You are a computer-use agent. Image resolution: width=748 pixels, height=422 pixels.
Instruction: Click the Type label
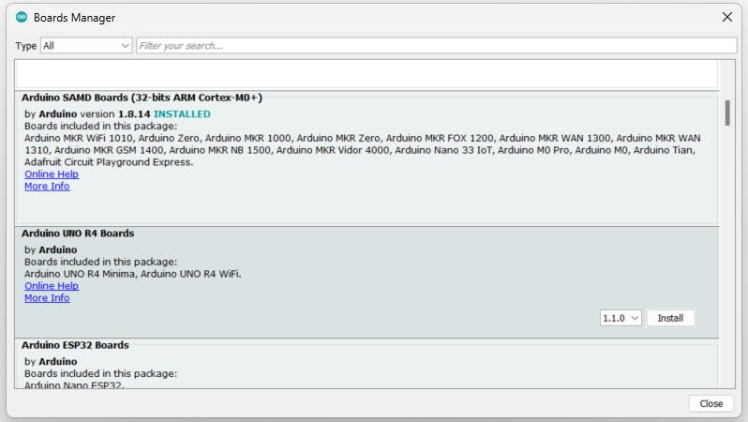coord(26,46)
